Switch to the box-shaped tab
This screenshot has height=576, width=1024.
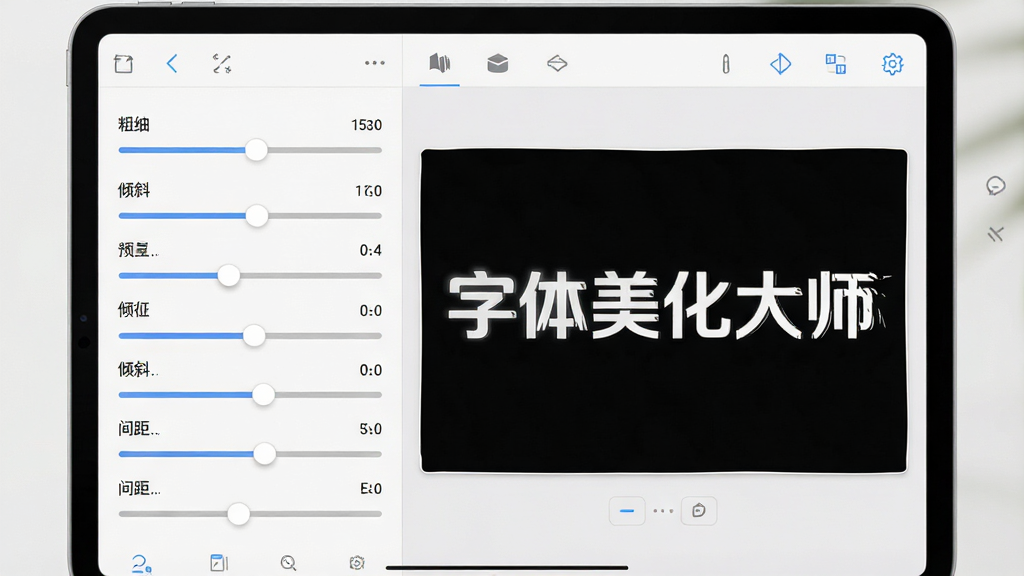pos(498,63)
